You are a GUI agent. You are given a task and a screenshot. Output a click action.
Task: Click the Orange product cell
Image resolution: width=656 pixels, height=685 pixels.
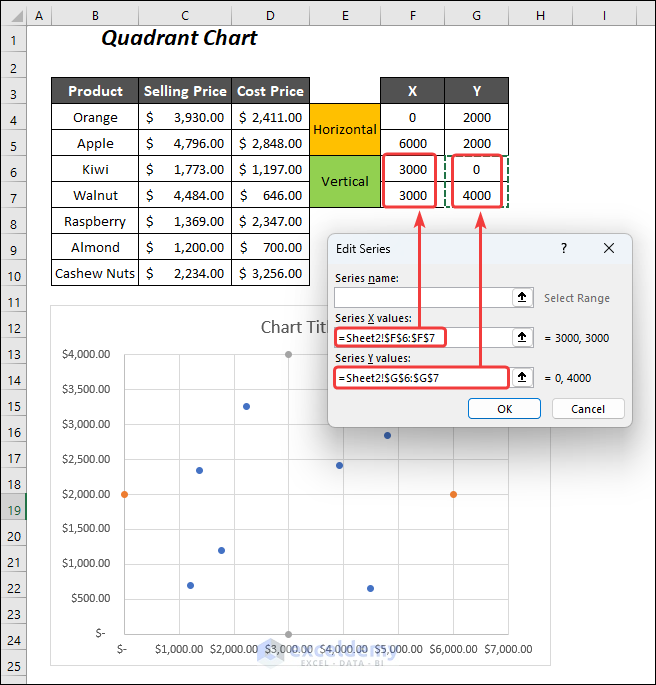pyautogui.click(x=95, y=117)
